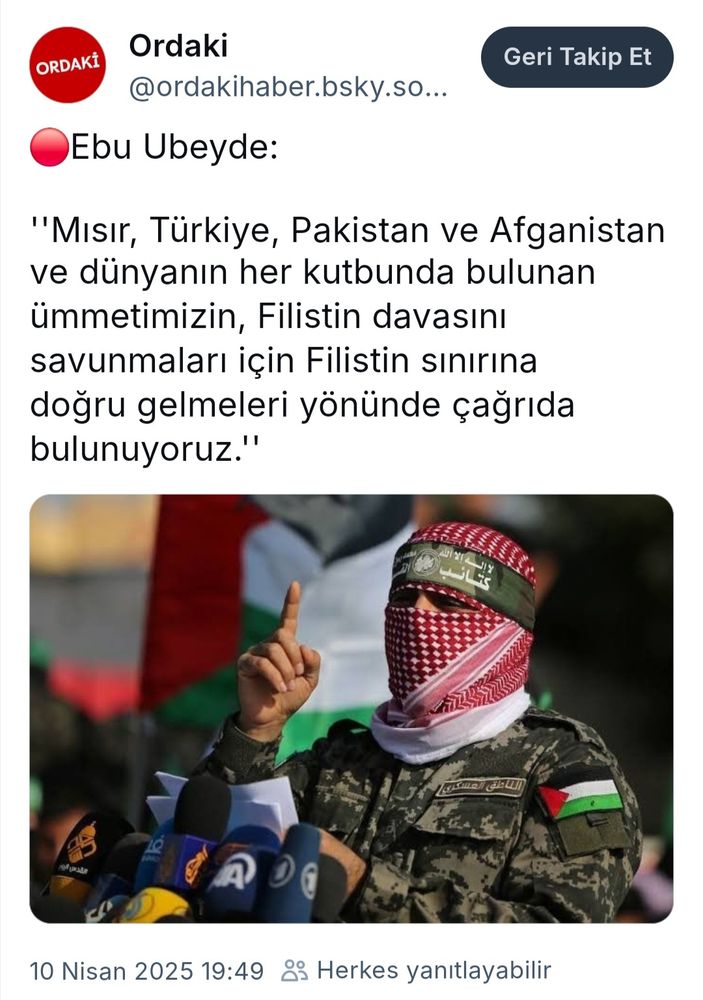Viewport: 703px width, 1000px height.
Task: Click the Ordaki display name
Action: click(178, 46)
